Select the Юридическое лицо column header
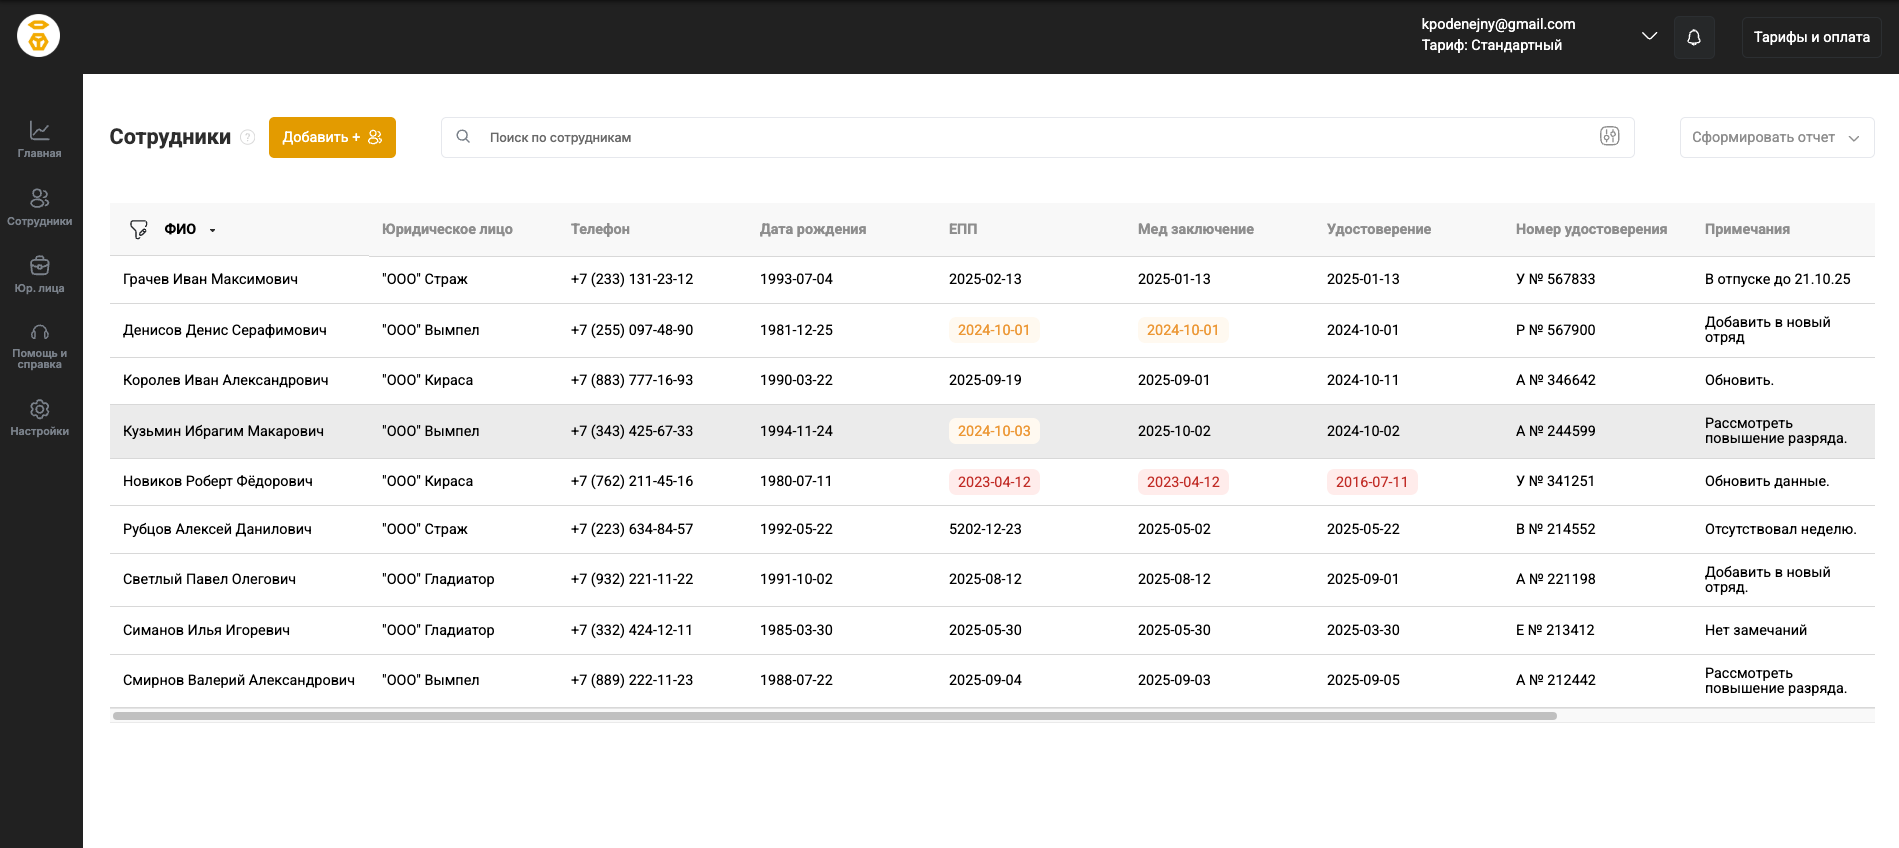The height and width of the screenshot is (848, 1899). pos(447,229)
